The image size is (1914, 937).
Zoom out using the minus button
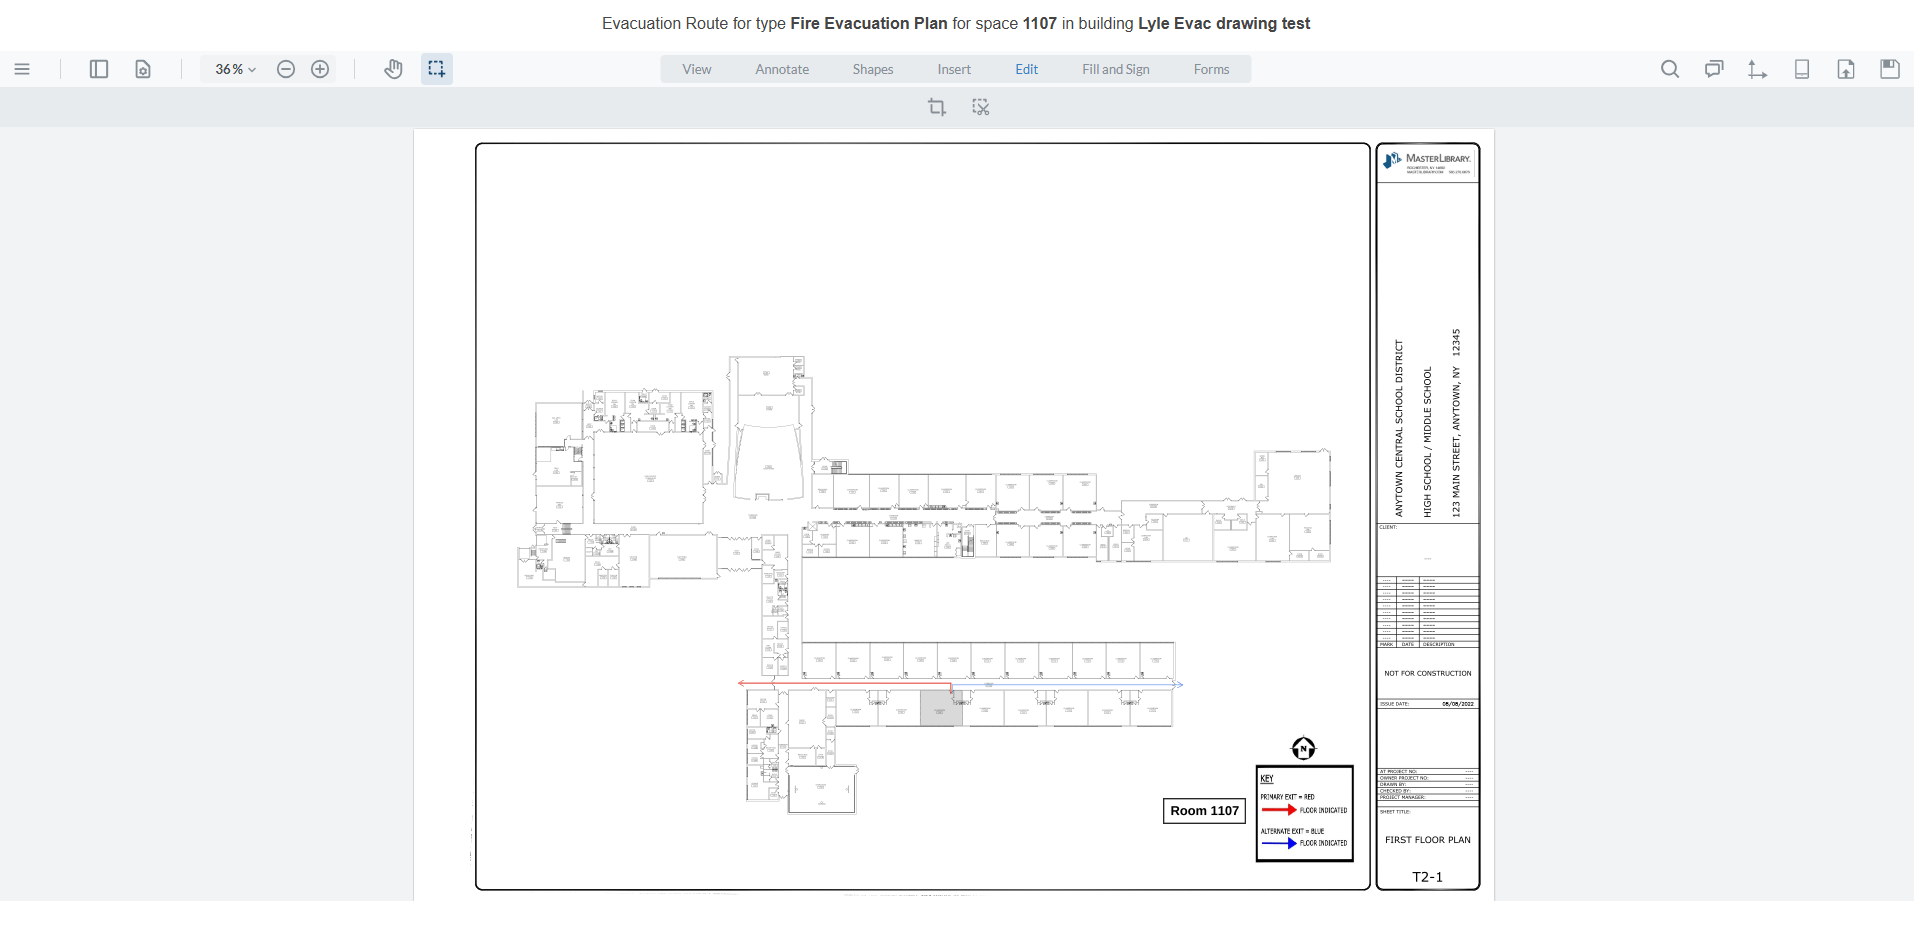[287, 69]
